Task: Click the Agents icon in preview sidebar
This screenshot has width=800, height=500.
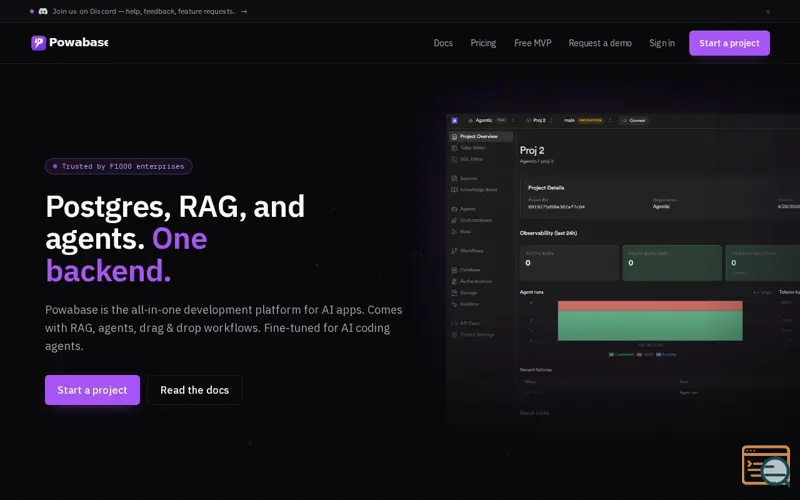Action: click(454, 209)
